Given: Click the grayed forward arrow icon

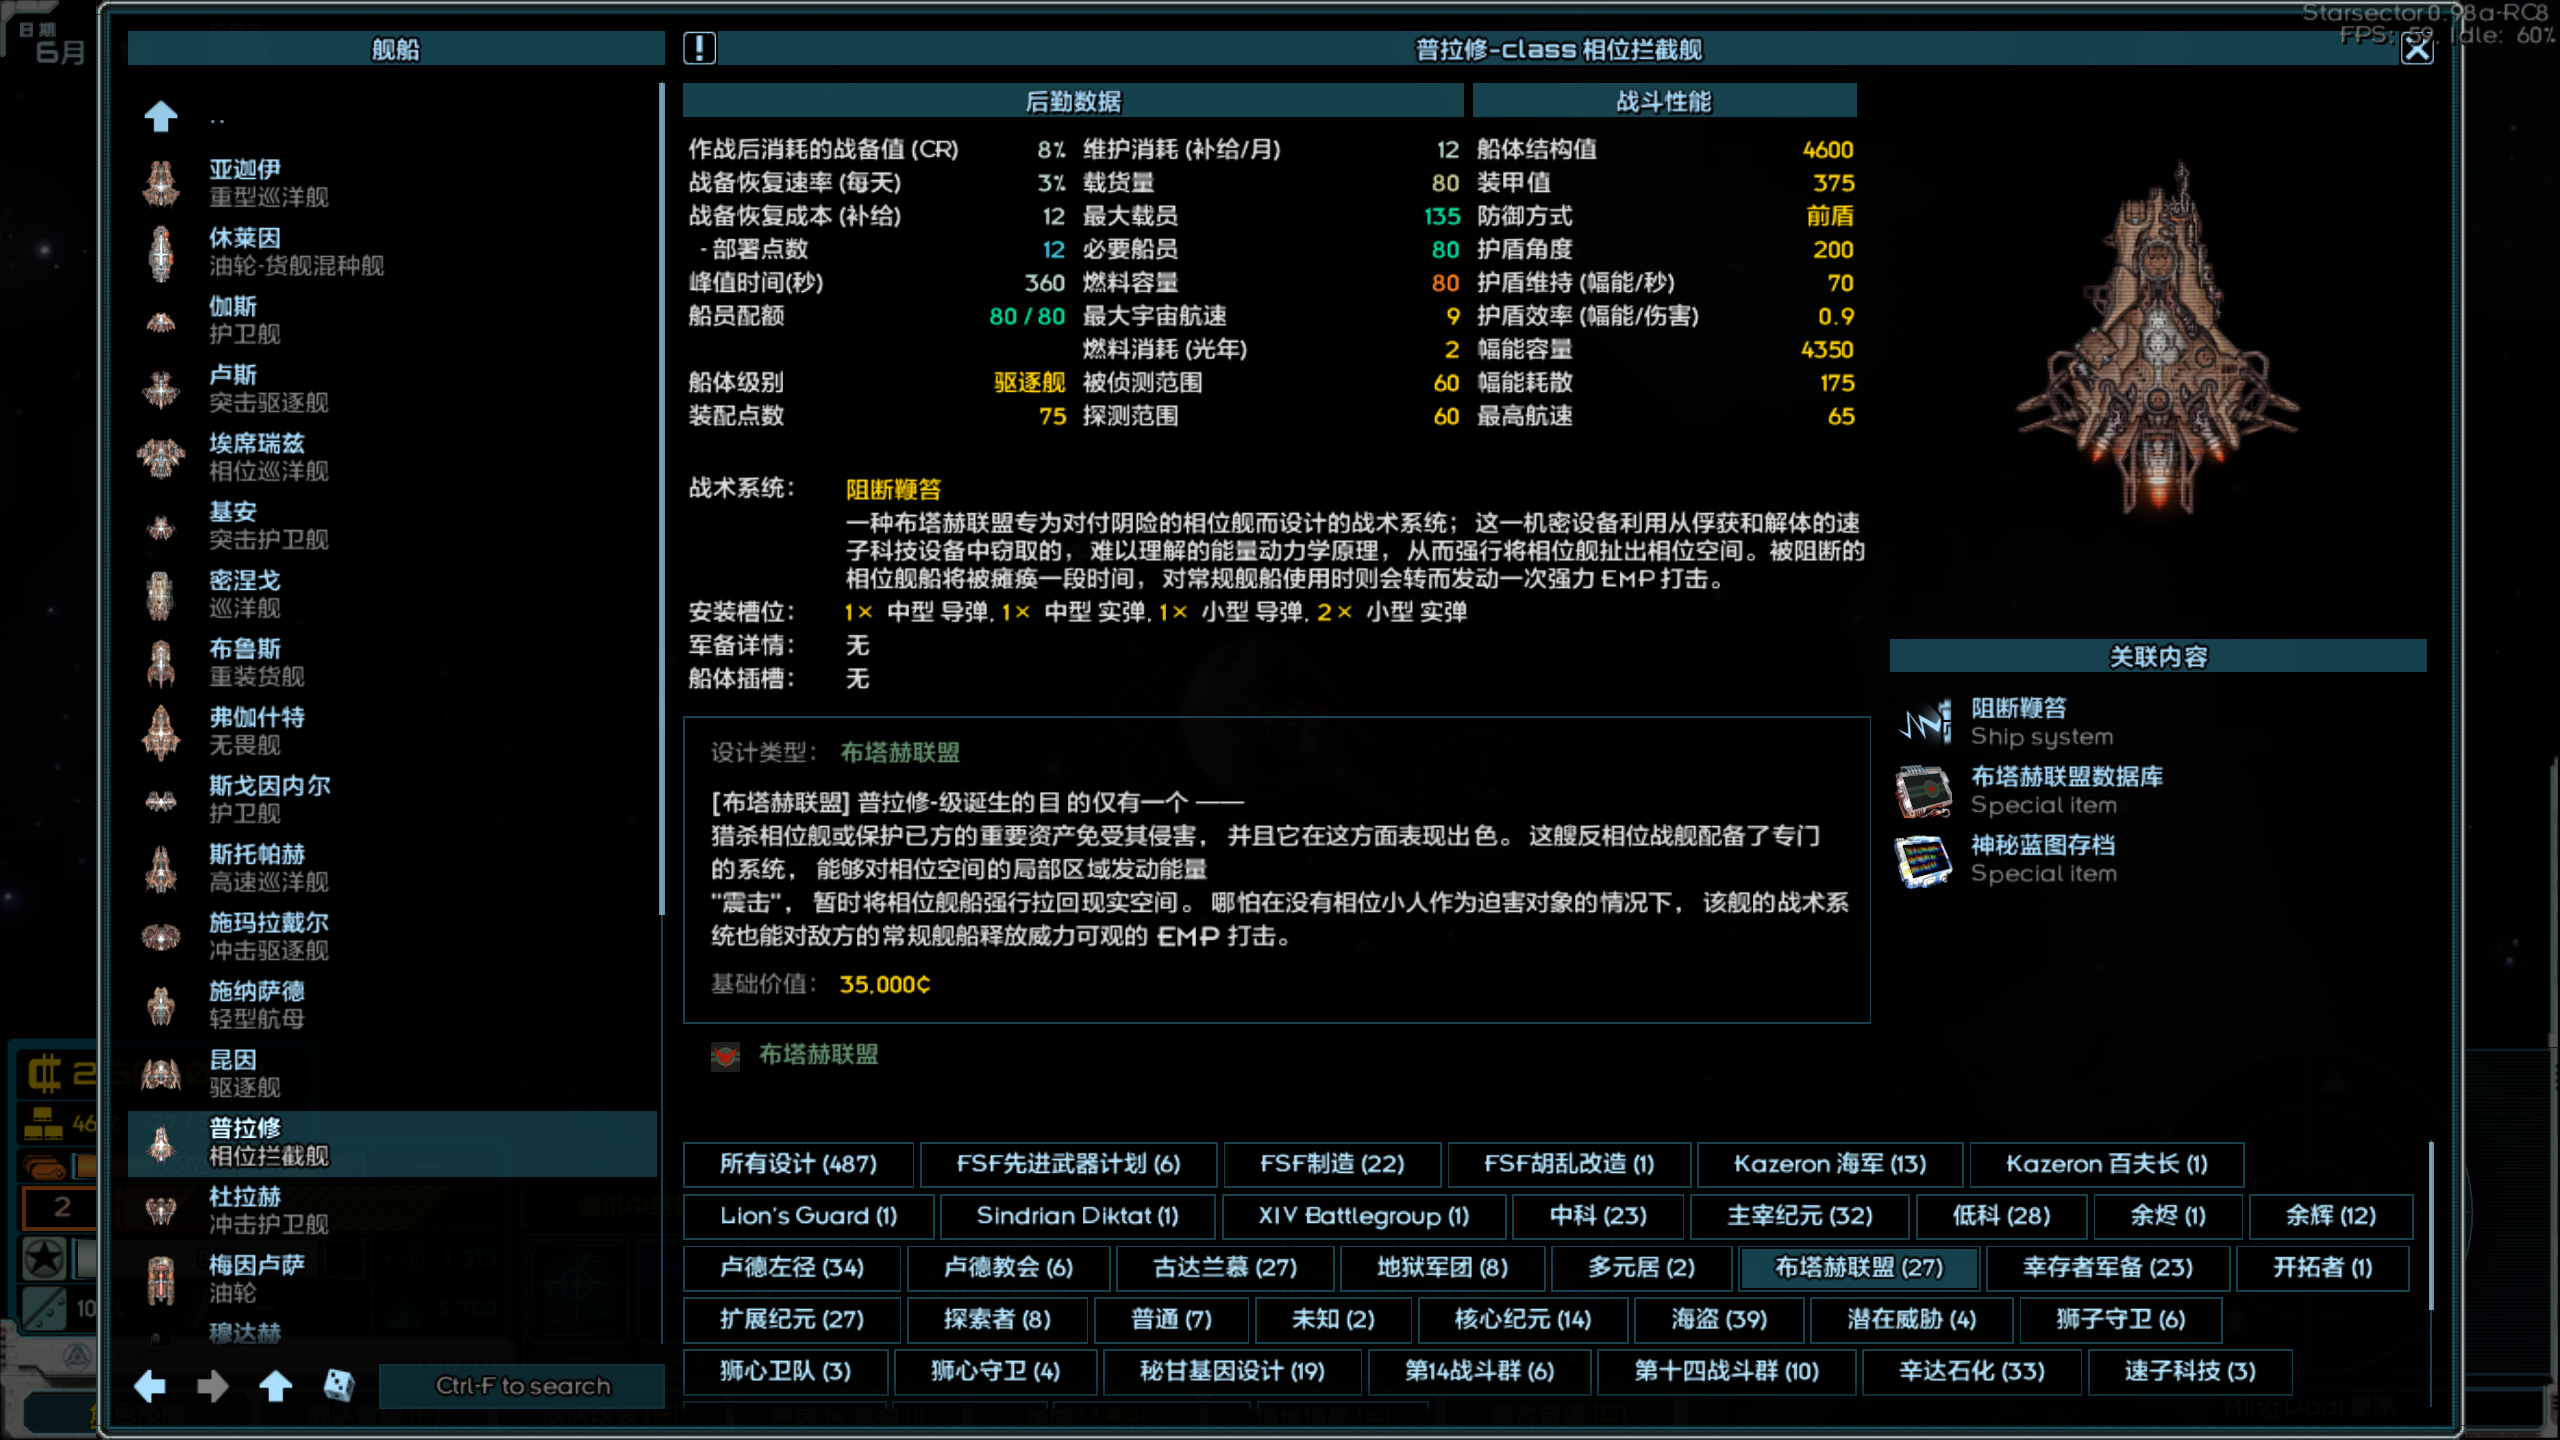Looking at the screenshot, I should coord(214,1386).
